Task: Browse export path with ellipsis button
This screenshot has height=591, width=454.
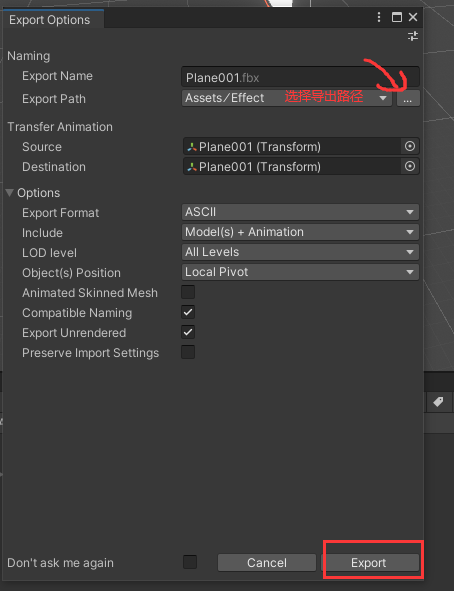Action: coord(408,98)
